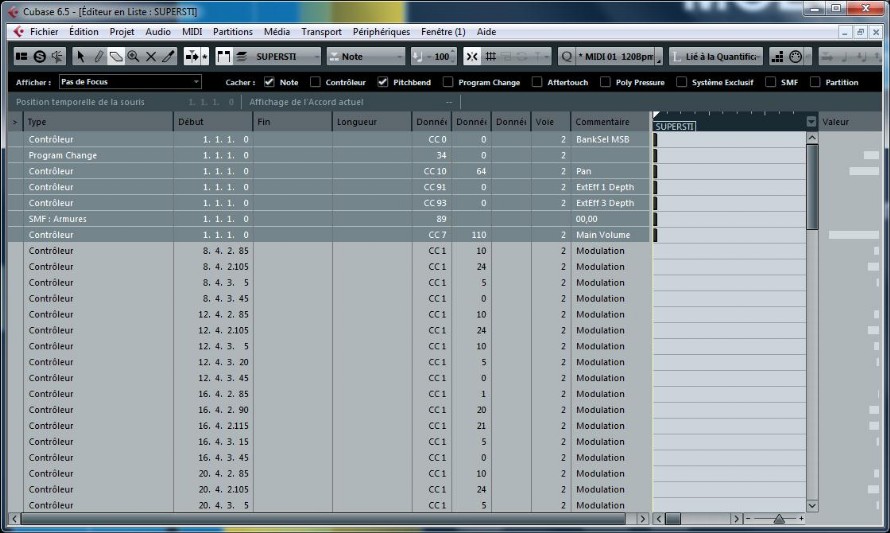Select the Erase tool
The width and height of the screenshot is (890, 533).
click(116, 56)
